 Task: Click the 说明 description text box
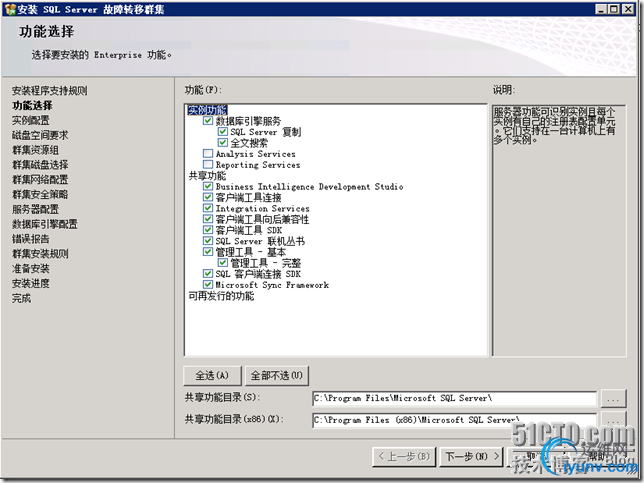pyautogui.click(x=559, y=230)
